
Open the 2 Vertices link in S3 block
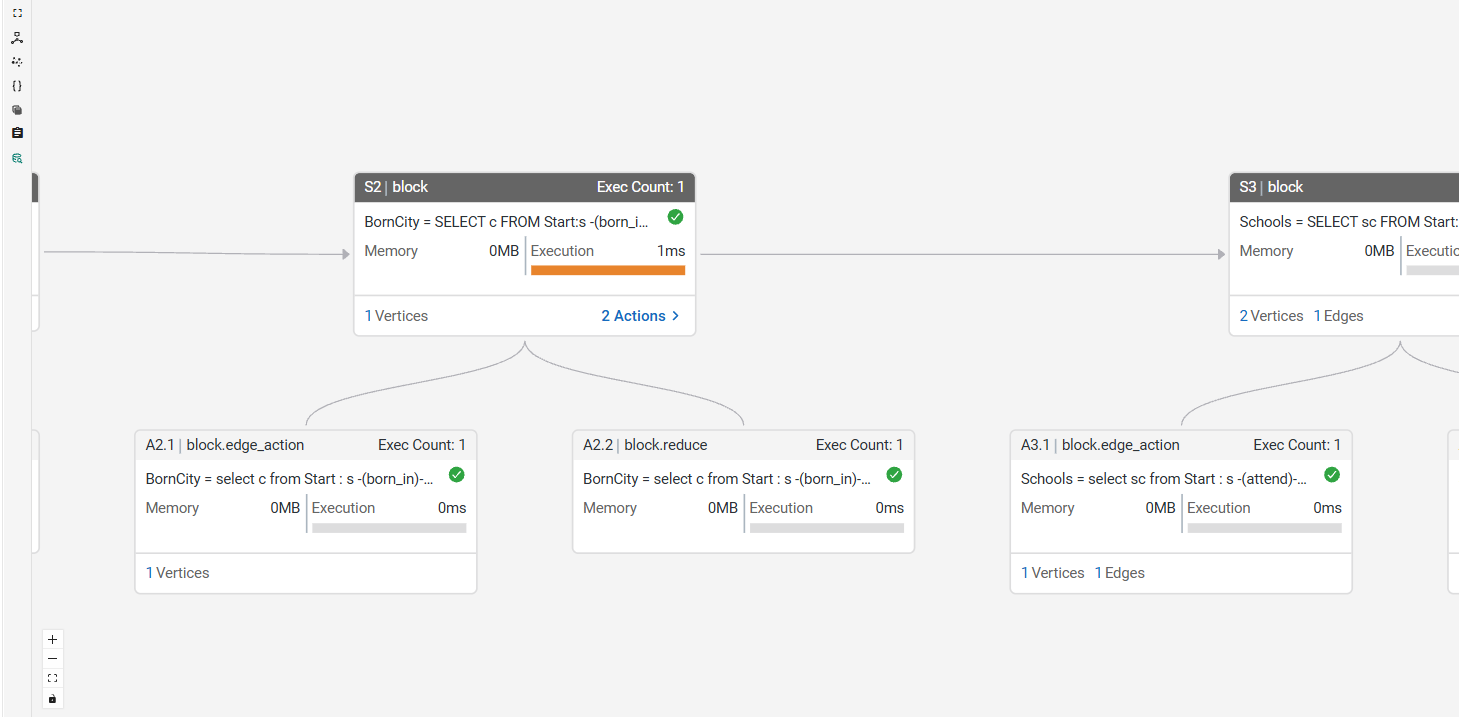pos(1271,316)
